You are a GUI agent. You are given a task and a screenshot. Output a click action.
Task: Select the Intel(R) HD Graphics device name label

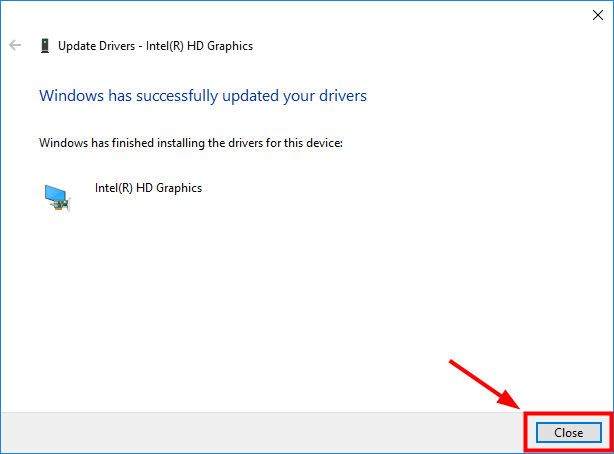(x=148, y=188)
